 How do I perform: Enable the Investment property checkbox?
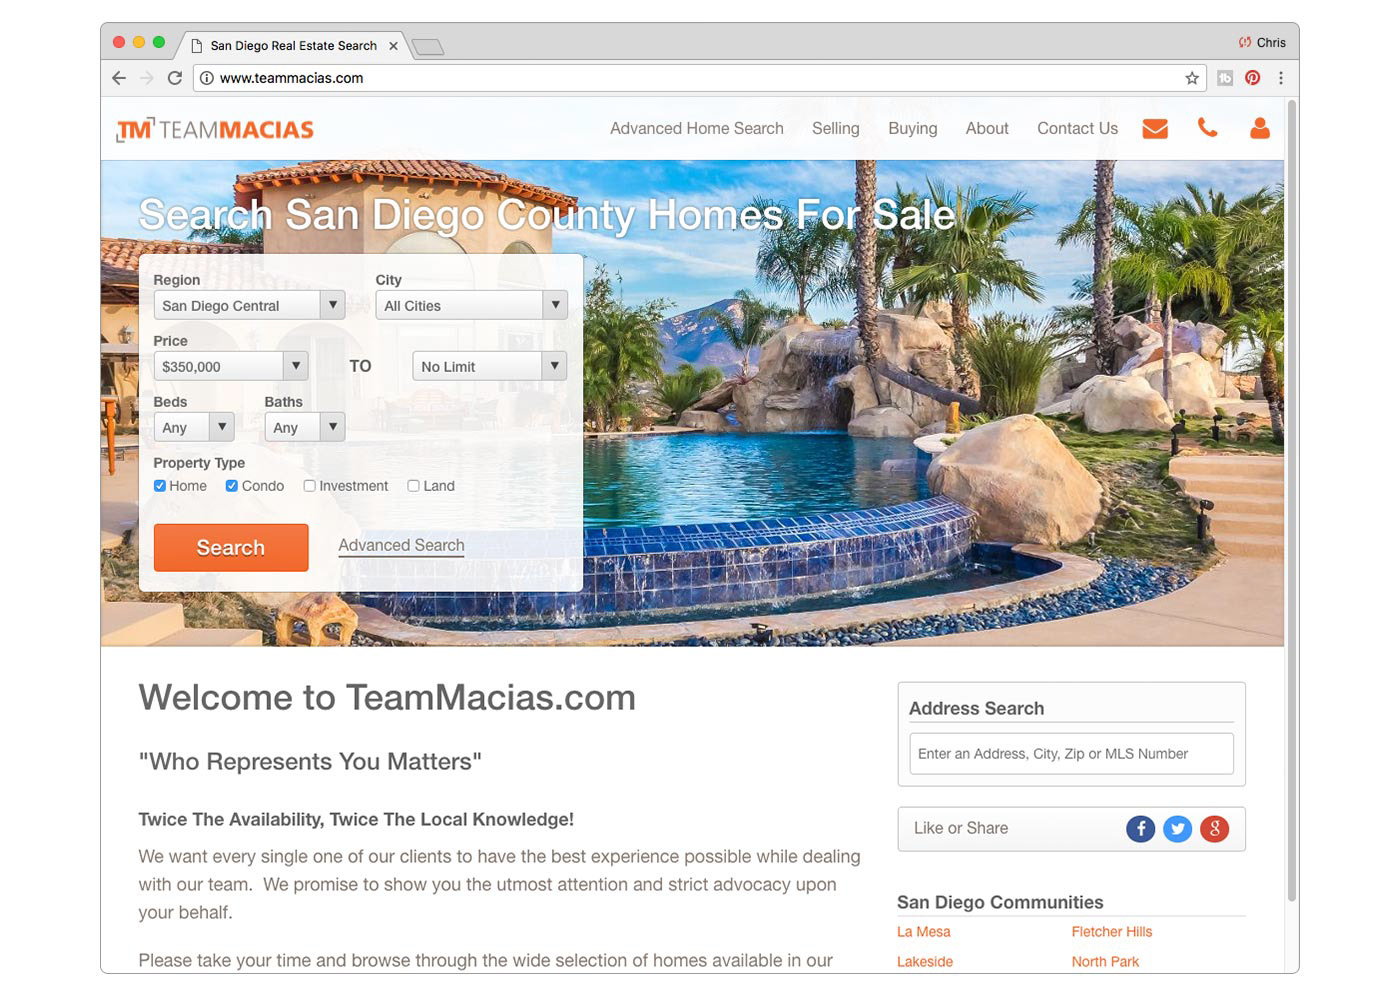coord(309,486)
